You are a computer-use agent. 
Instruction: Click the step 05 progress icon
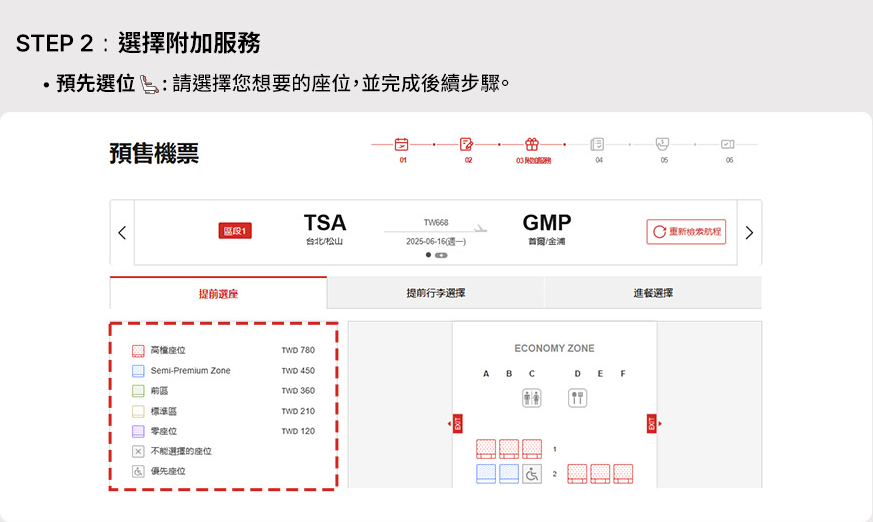(x=663, y=144)
